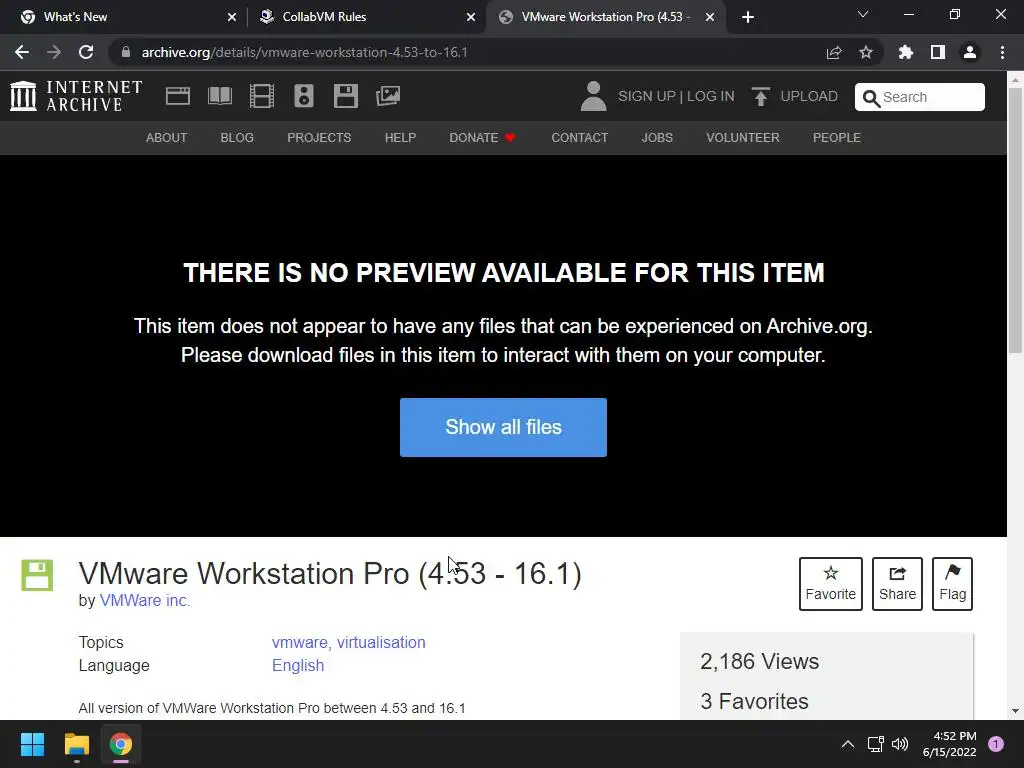Screen dimensions: 1024x768
Task: Open the Windows Start button
Action: [x=32, y=744]
